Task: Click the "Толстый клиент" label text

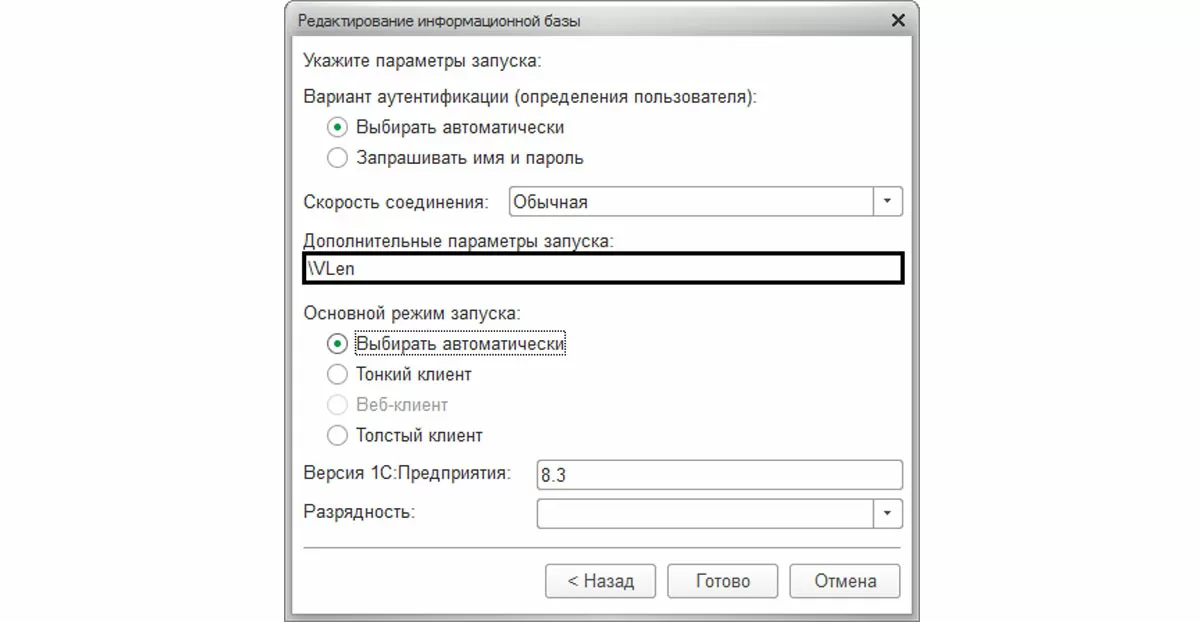Action: coord(419,436)
